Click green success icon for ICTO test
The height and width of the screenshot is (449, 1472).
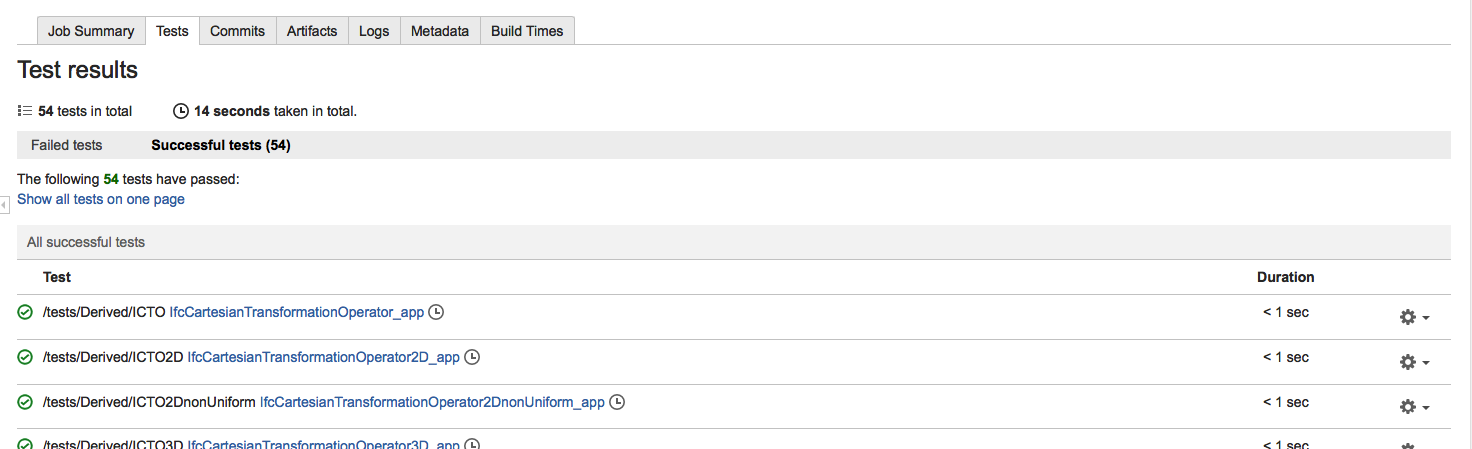coord(26,312)
